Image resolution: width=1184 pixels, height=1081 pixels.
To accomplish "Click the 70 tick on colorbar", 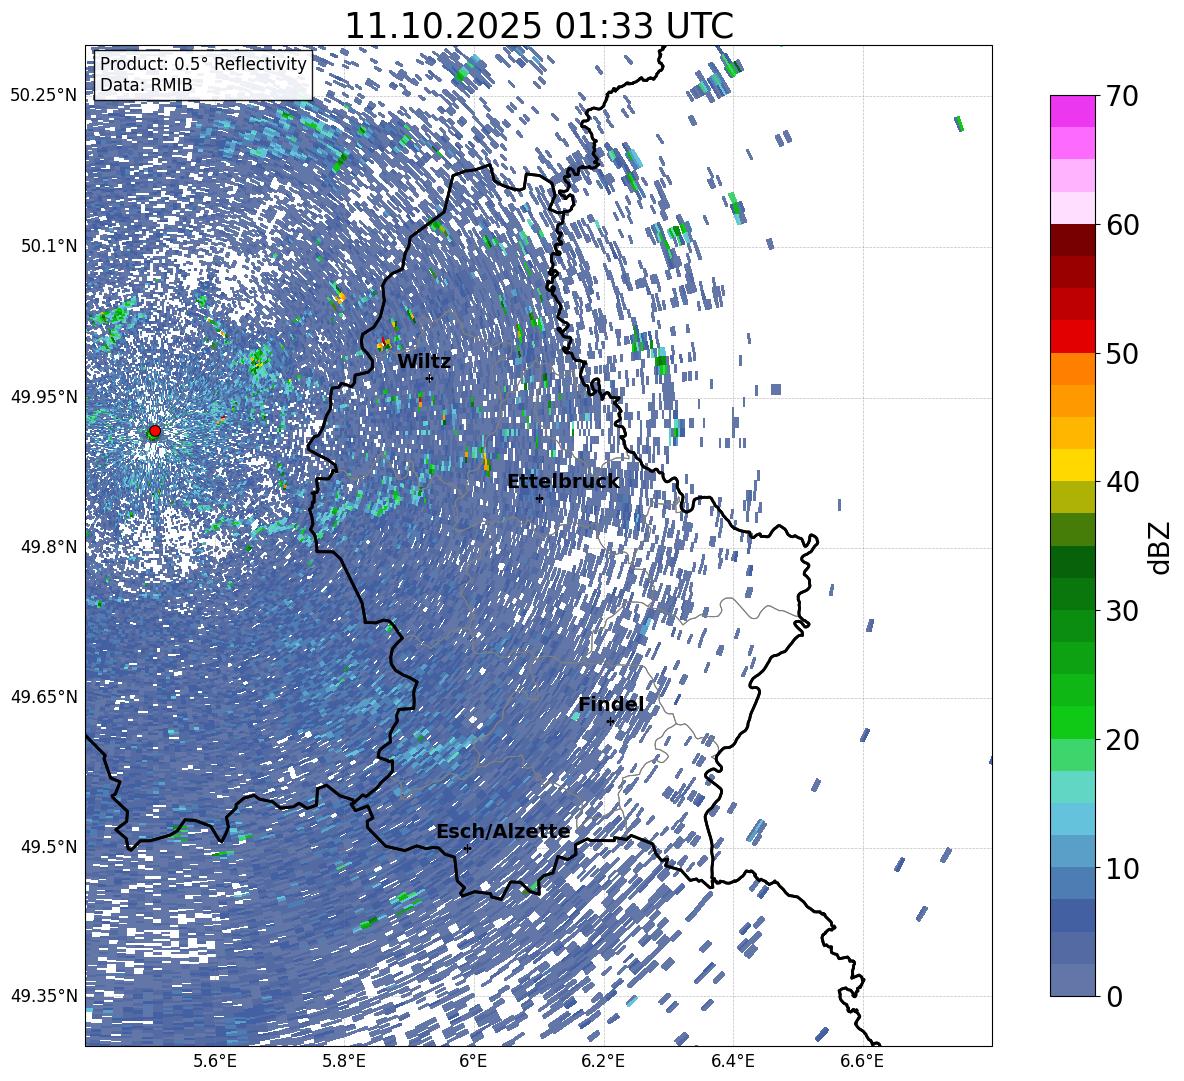I will pos(1123,96).
